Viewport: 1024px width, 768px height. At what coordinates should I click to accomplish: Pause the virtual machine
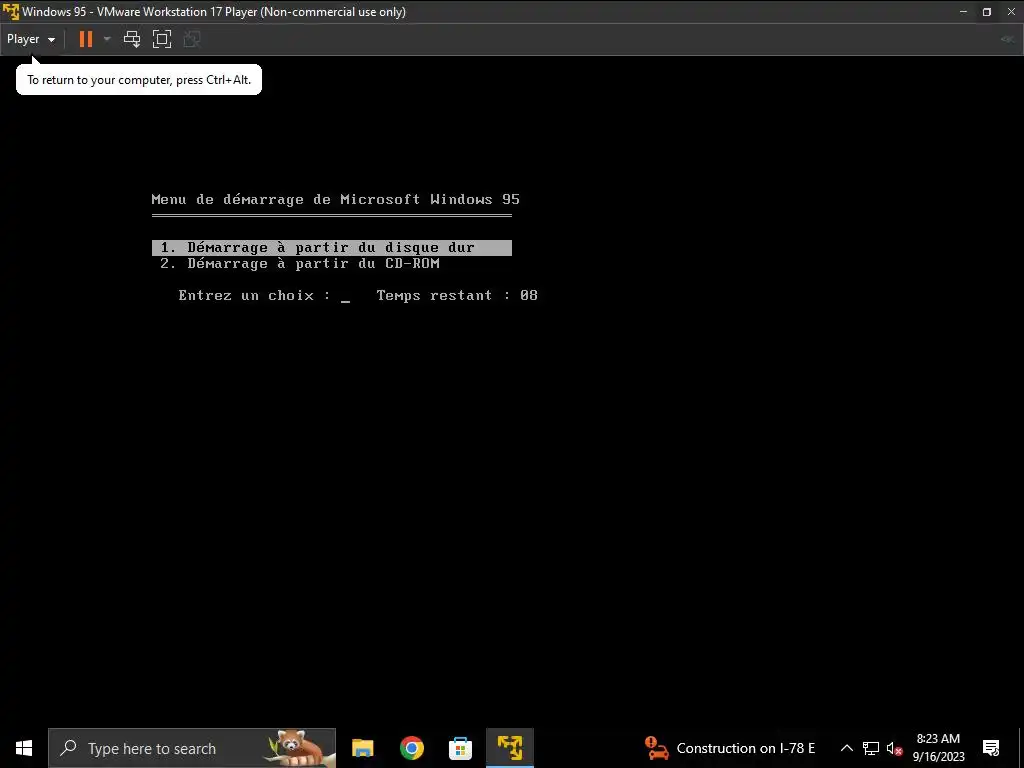click(x=86, y=39)
